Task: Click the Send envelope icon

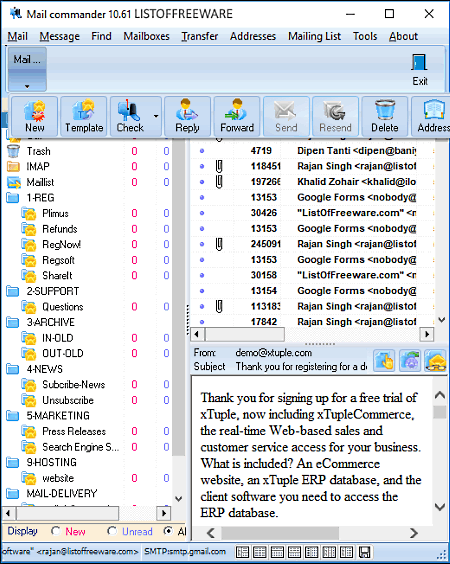Action: point(286,116)
